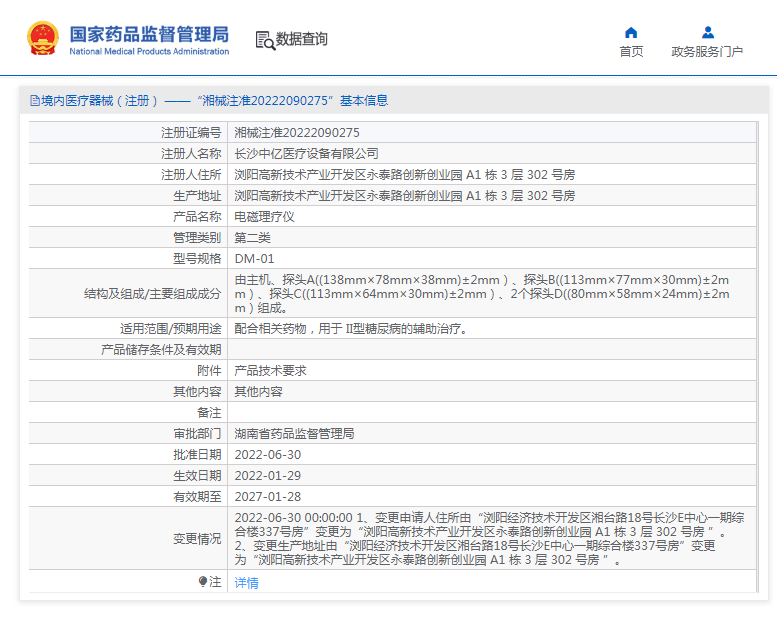Select approving department 湖南省药品监督管理局
This screenshot has height=618, width=777.
point(294,434)
